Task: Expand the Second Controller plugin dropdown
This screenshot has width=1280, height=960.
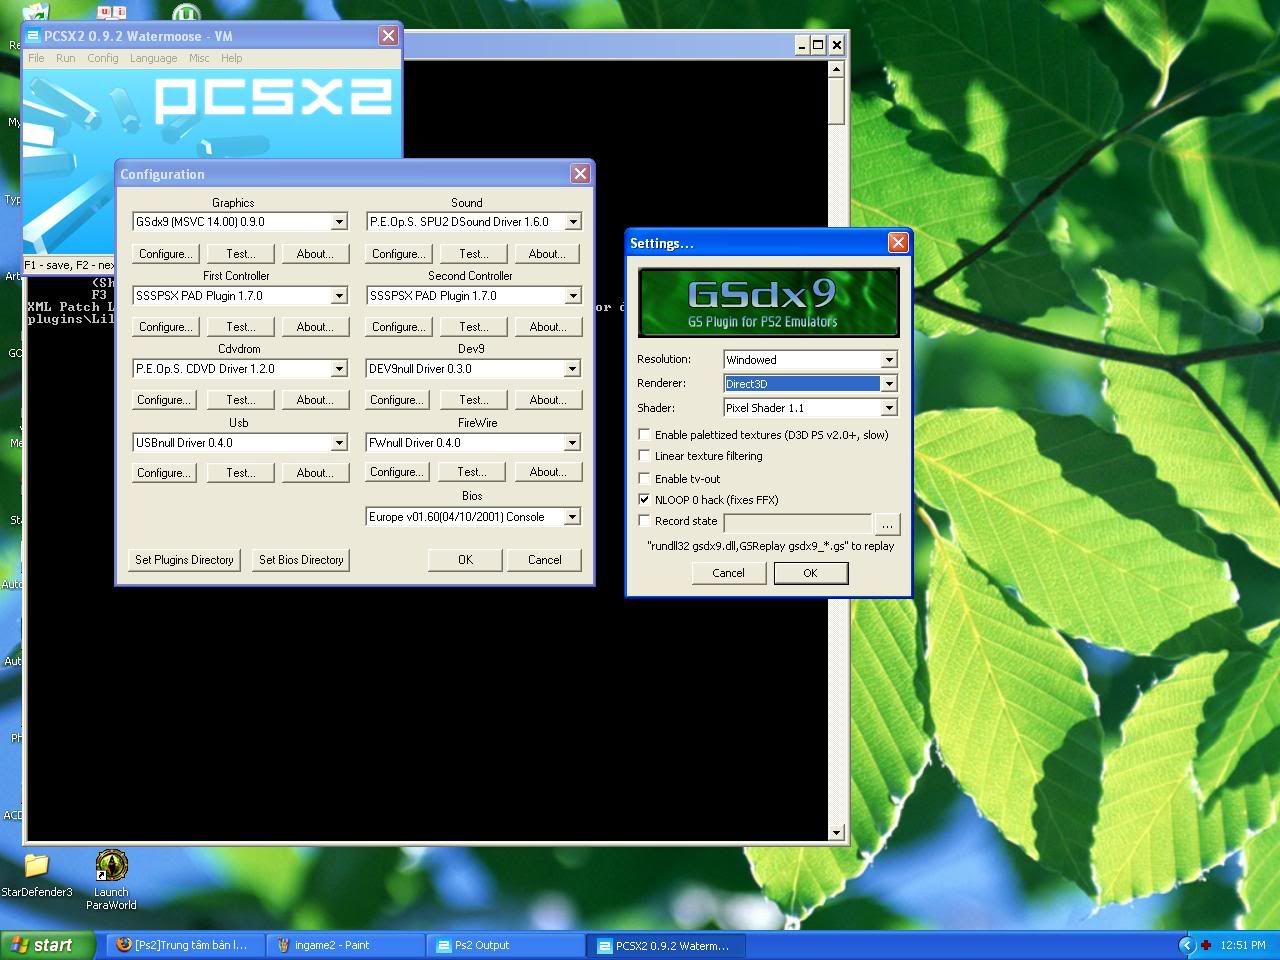Action: click(x=573, y=296)
